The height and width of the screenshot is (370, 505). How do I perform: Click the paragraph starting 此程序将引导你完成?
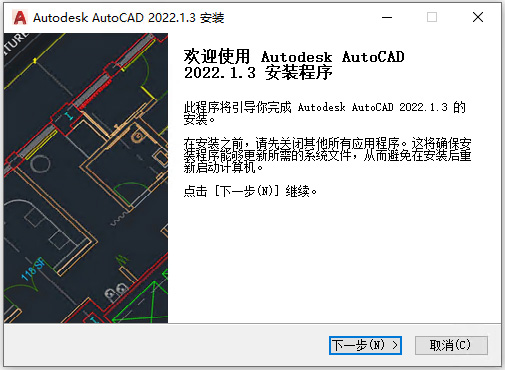point(324,113)
